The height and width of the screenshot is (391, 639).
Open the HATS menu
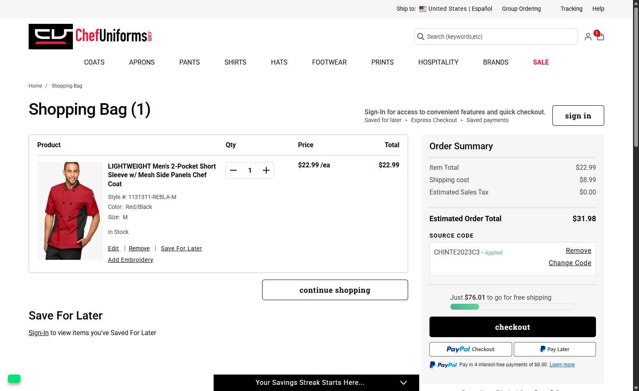coord(279,62)
